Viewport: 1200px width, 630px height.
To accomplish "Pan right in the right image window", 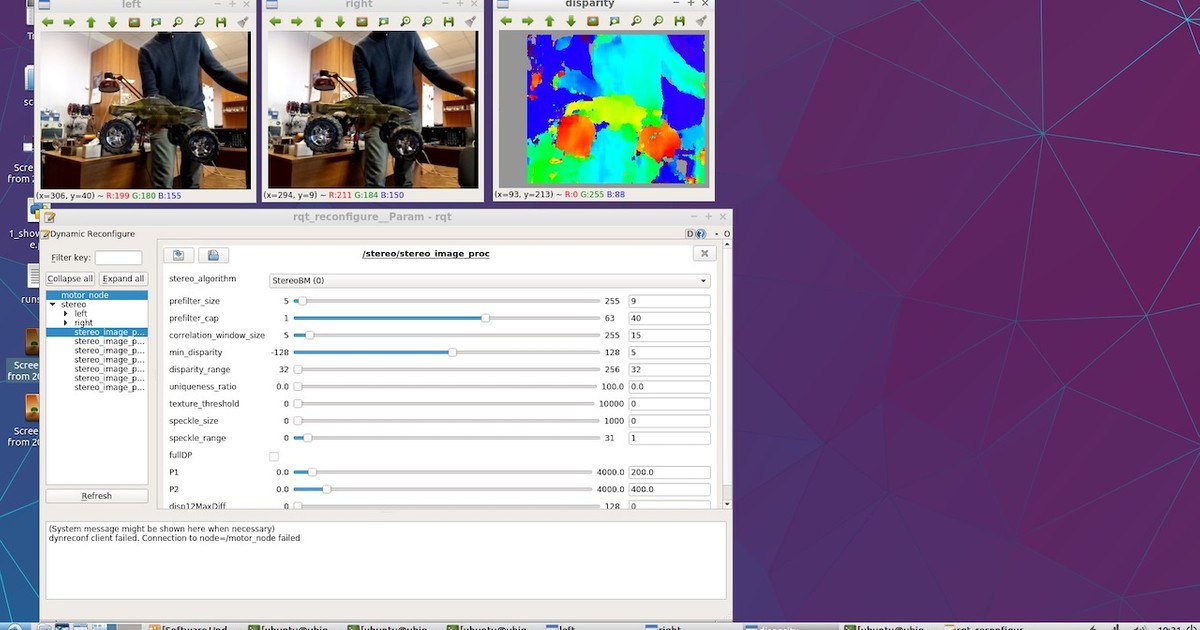I will pos(297,21).
